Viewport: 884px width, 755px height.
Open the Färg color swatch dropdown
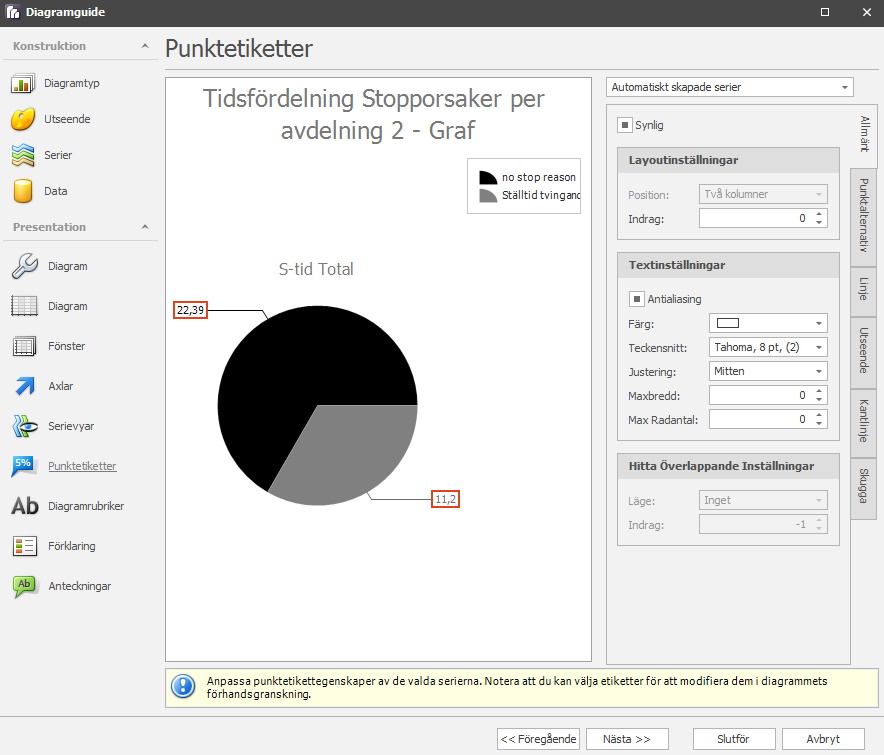coord(768,323)
